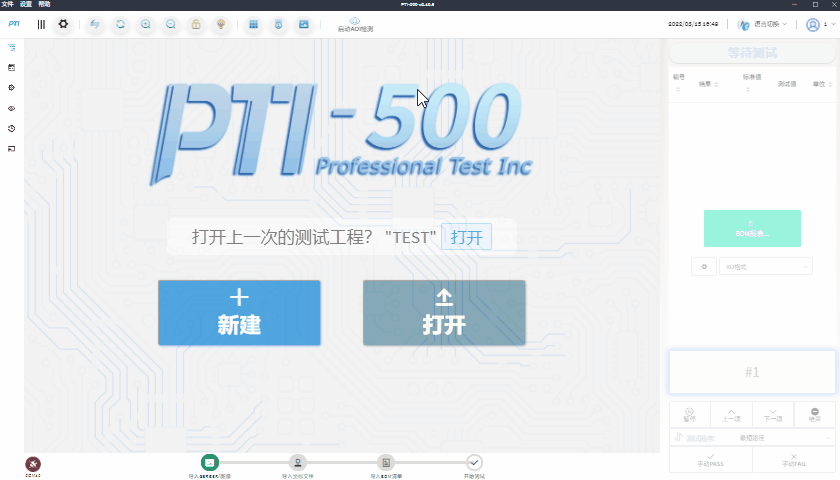
Task: Open the 文件 menu
Action: (x=8, y=4)
